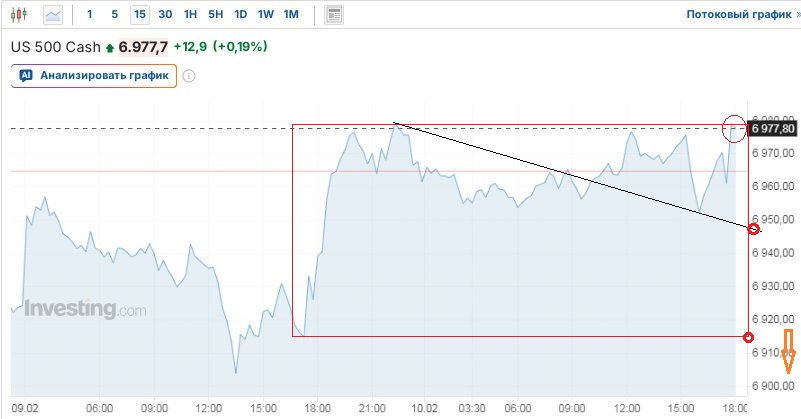This screenshot has width=801, height=419.
Task: Click the AI badge icon
Action: [26, 75]
